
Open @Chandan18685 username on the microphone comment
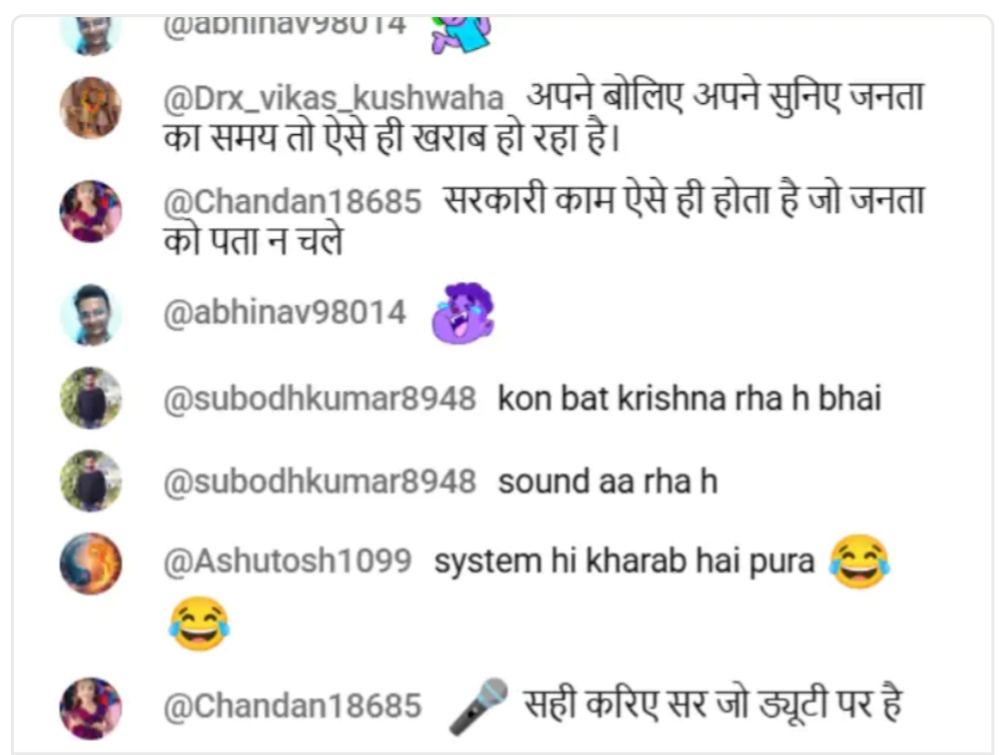tap(292, 706)
